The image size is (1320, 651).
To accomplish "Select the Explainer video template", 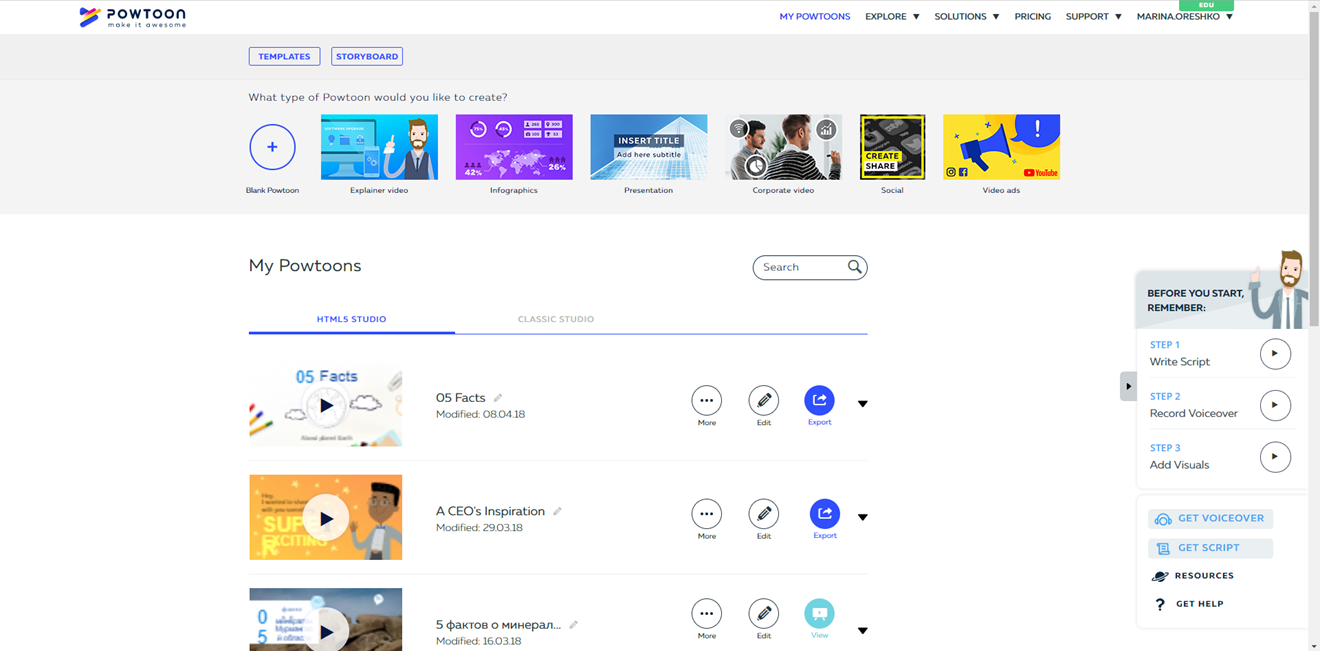I will pyautogui.click(x=379, y=147).
